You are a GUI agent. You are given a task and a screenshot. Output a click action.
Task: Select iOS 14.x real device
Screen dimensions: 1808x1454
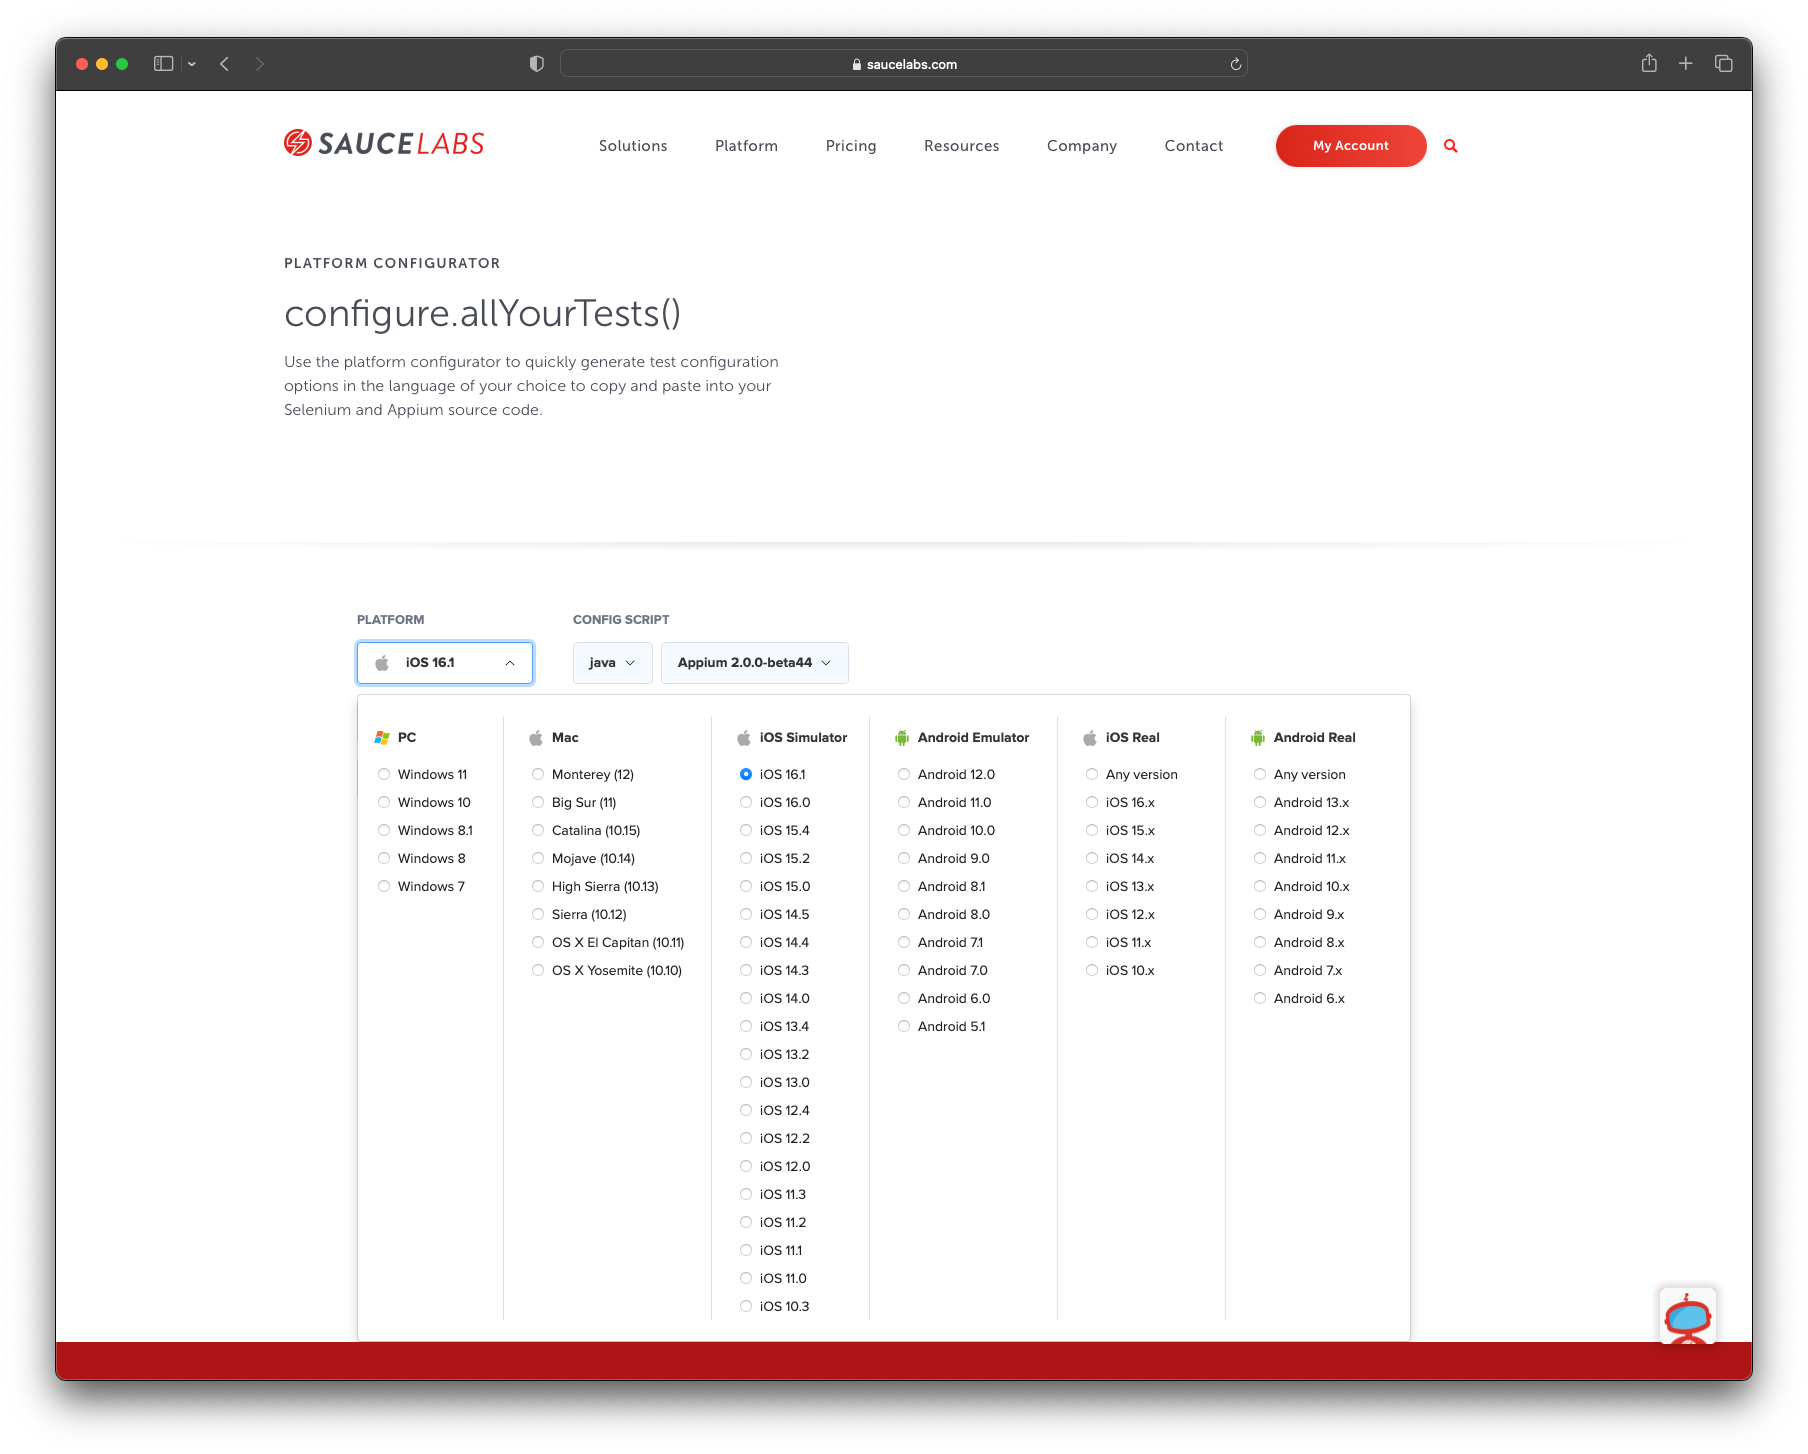point(1121,859)
